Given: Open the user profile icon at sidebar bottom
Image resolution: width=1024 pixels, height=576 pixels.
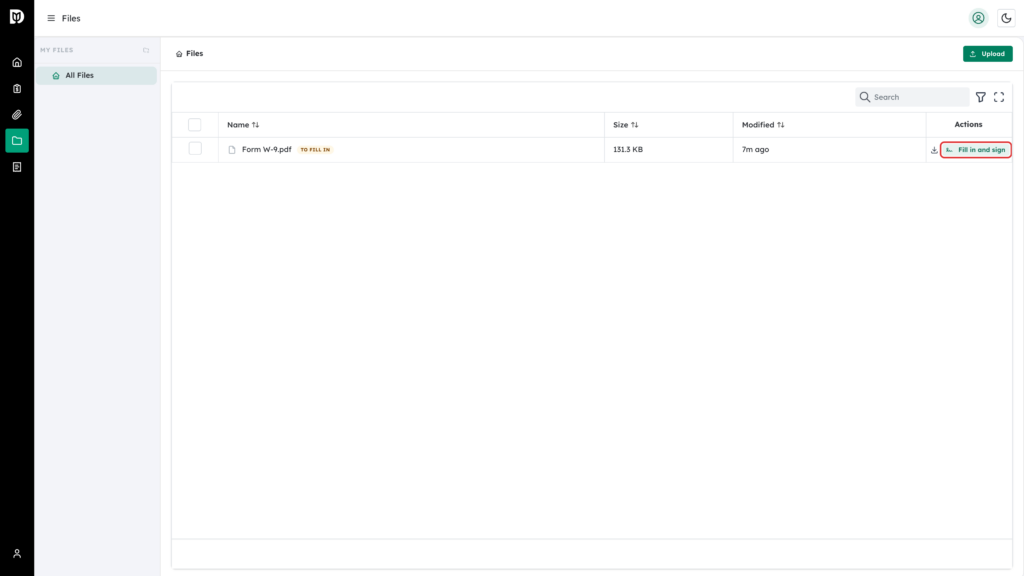Looking at the screenshot, I should pyautogui.click(x=17, y=554).
